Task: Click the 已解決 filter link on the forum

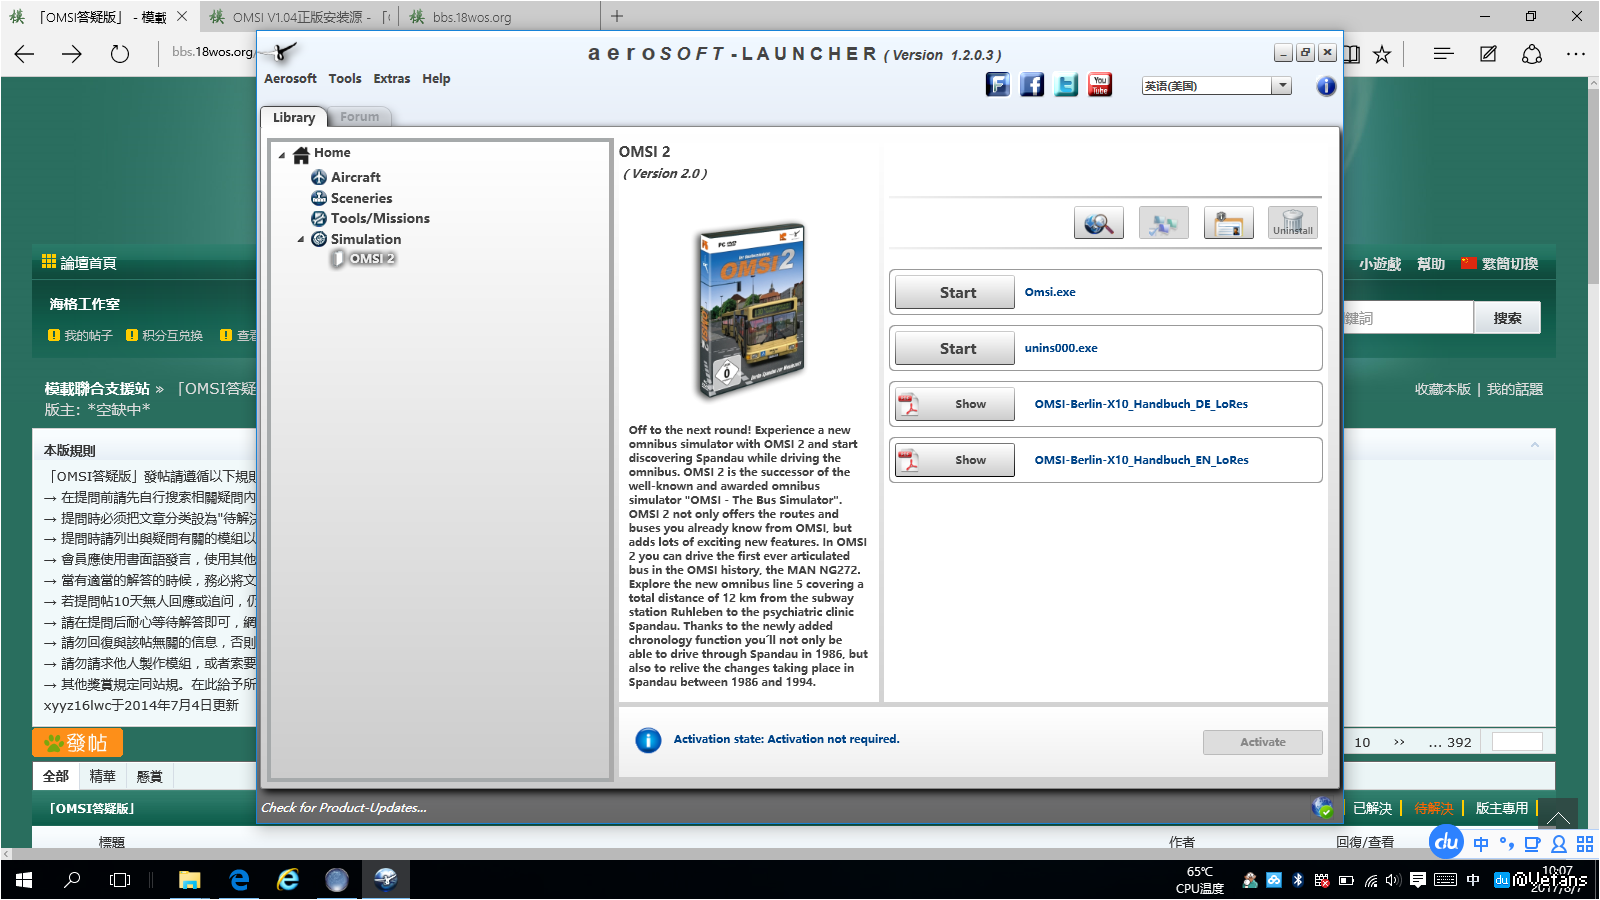Action: point(1372,808)
